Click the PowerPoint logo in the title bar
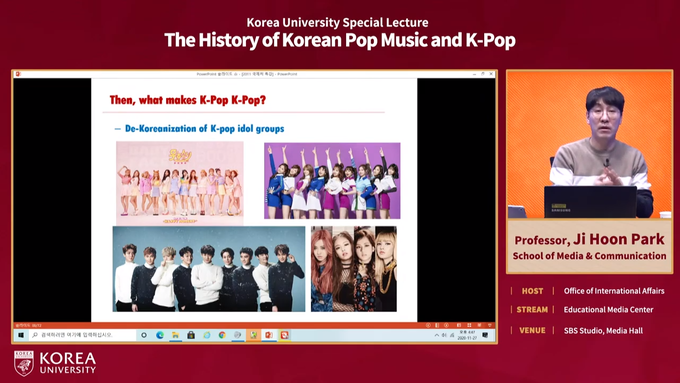 (x=18, y=74)
